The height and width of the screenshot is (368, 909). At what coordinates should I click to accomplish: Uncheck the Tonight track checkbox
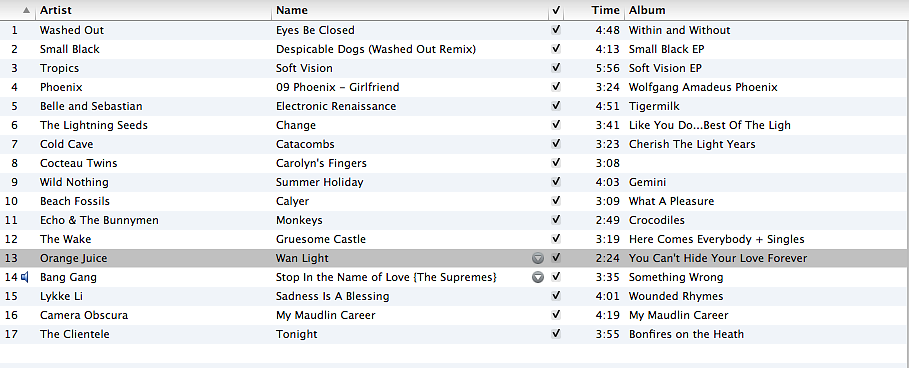tap(557, 334)
